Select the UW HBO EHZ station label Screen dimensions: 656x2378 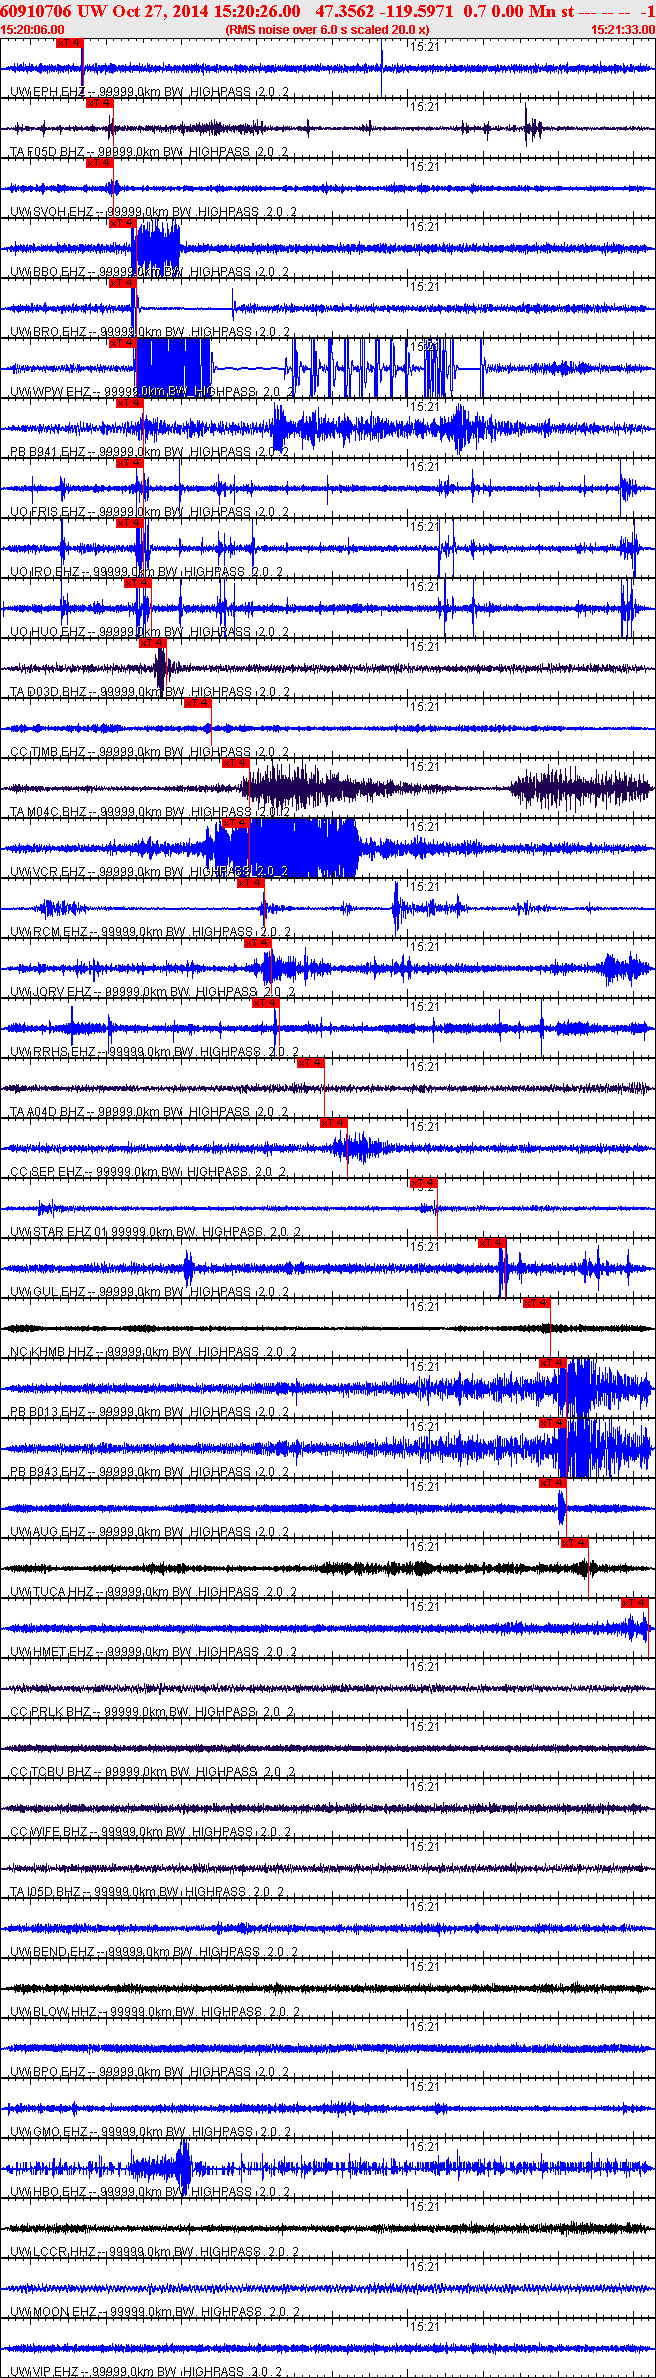[x=48, y=2192]
